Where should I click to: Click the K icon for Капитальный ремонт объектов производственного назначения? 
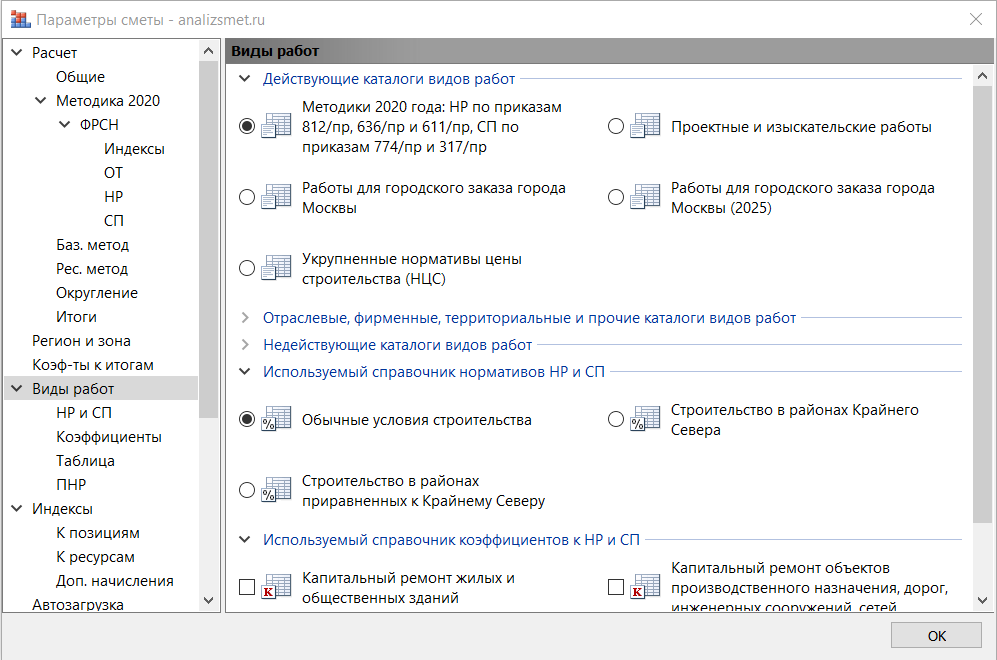point(645,587)
